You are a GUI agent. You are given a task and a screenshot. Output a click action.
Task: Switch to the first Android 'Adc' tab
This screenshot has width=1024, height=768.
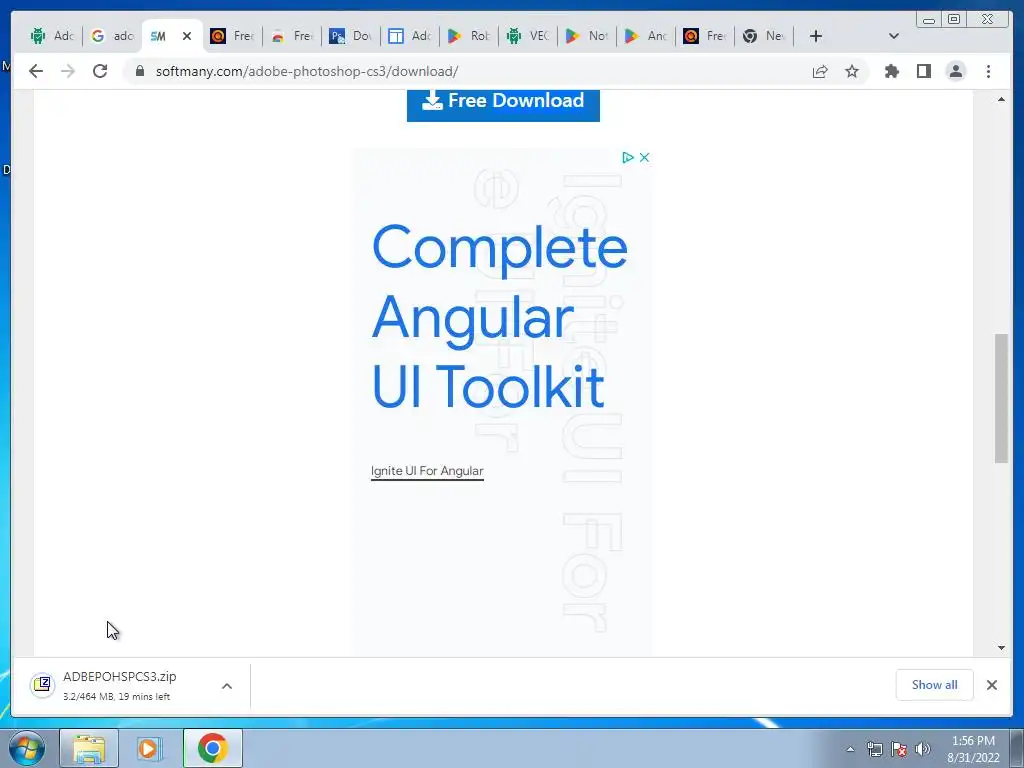click(53, 36)
